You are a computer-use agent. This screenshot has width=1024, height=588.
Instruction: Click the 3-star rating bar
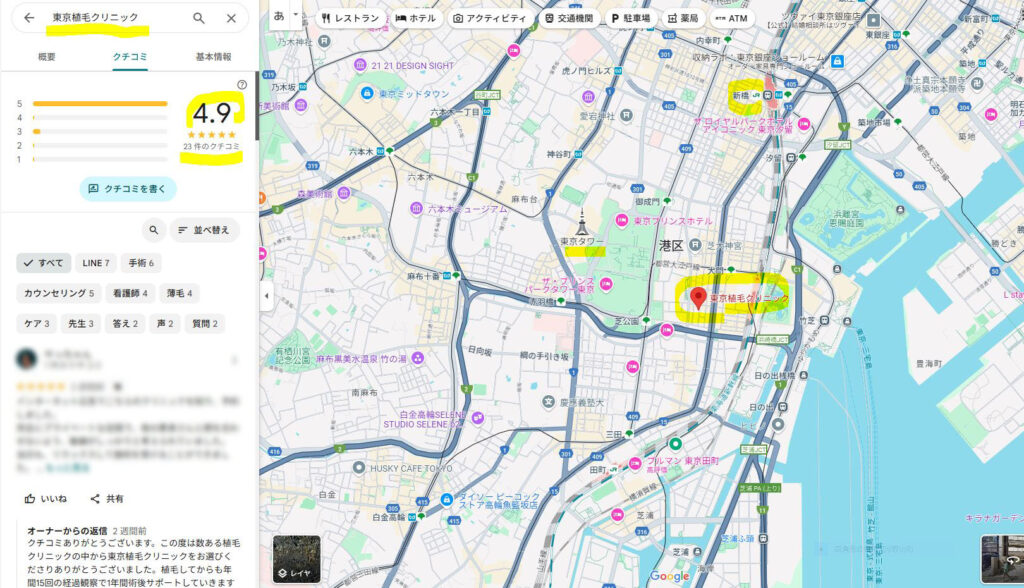[x=100, y=131]
